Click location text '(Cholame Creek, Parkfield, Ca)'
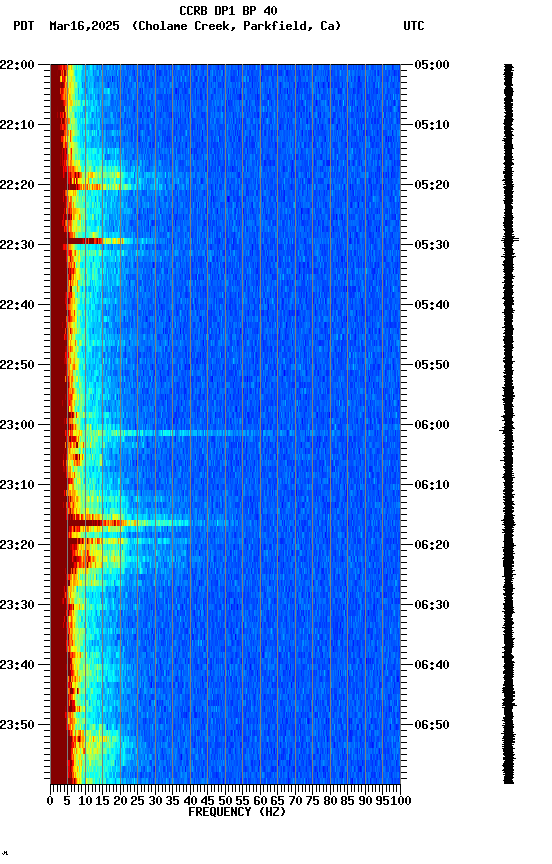This screenshot has height=864, width=552. (236, 26)
